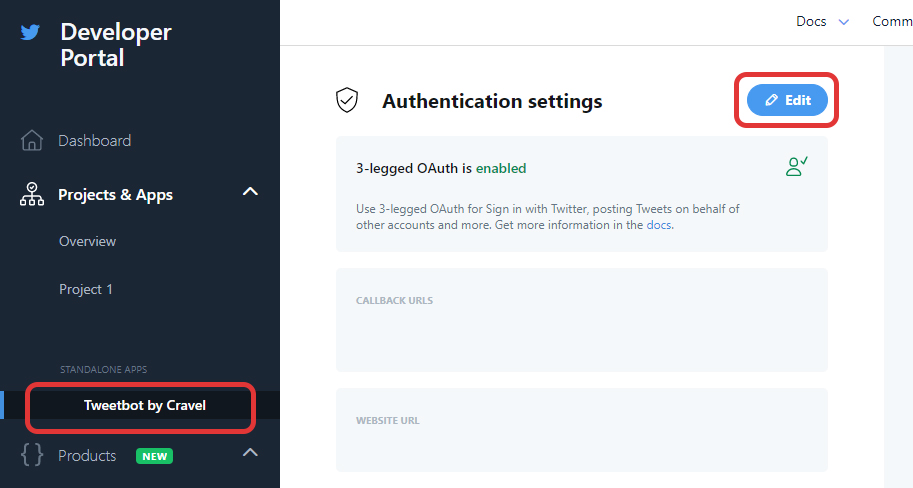The width and height of the screenshot is (913, 488).
Task: Collapse the Projects & Apps section
Action: point(250,192)
